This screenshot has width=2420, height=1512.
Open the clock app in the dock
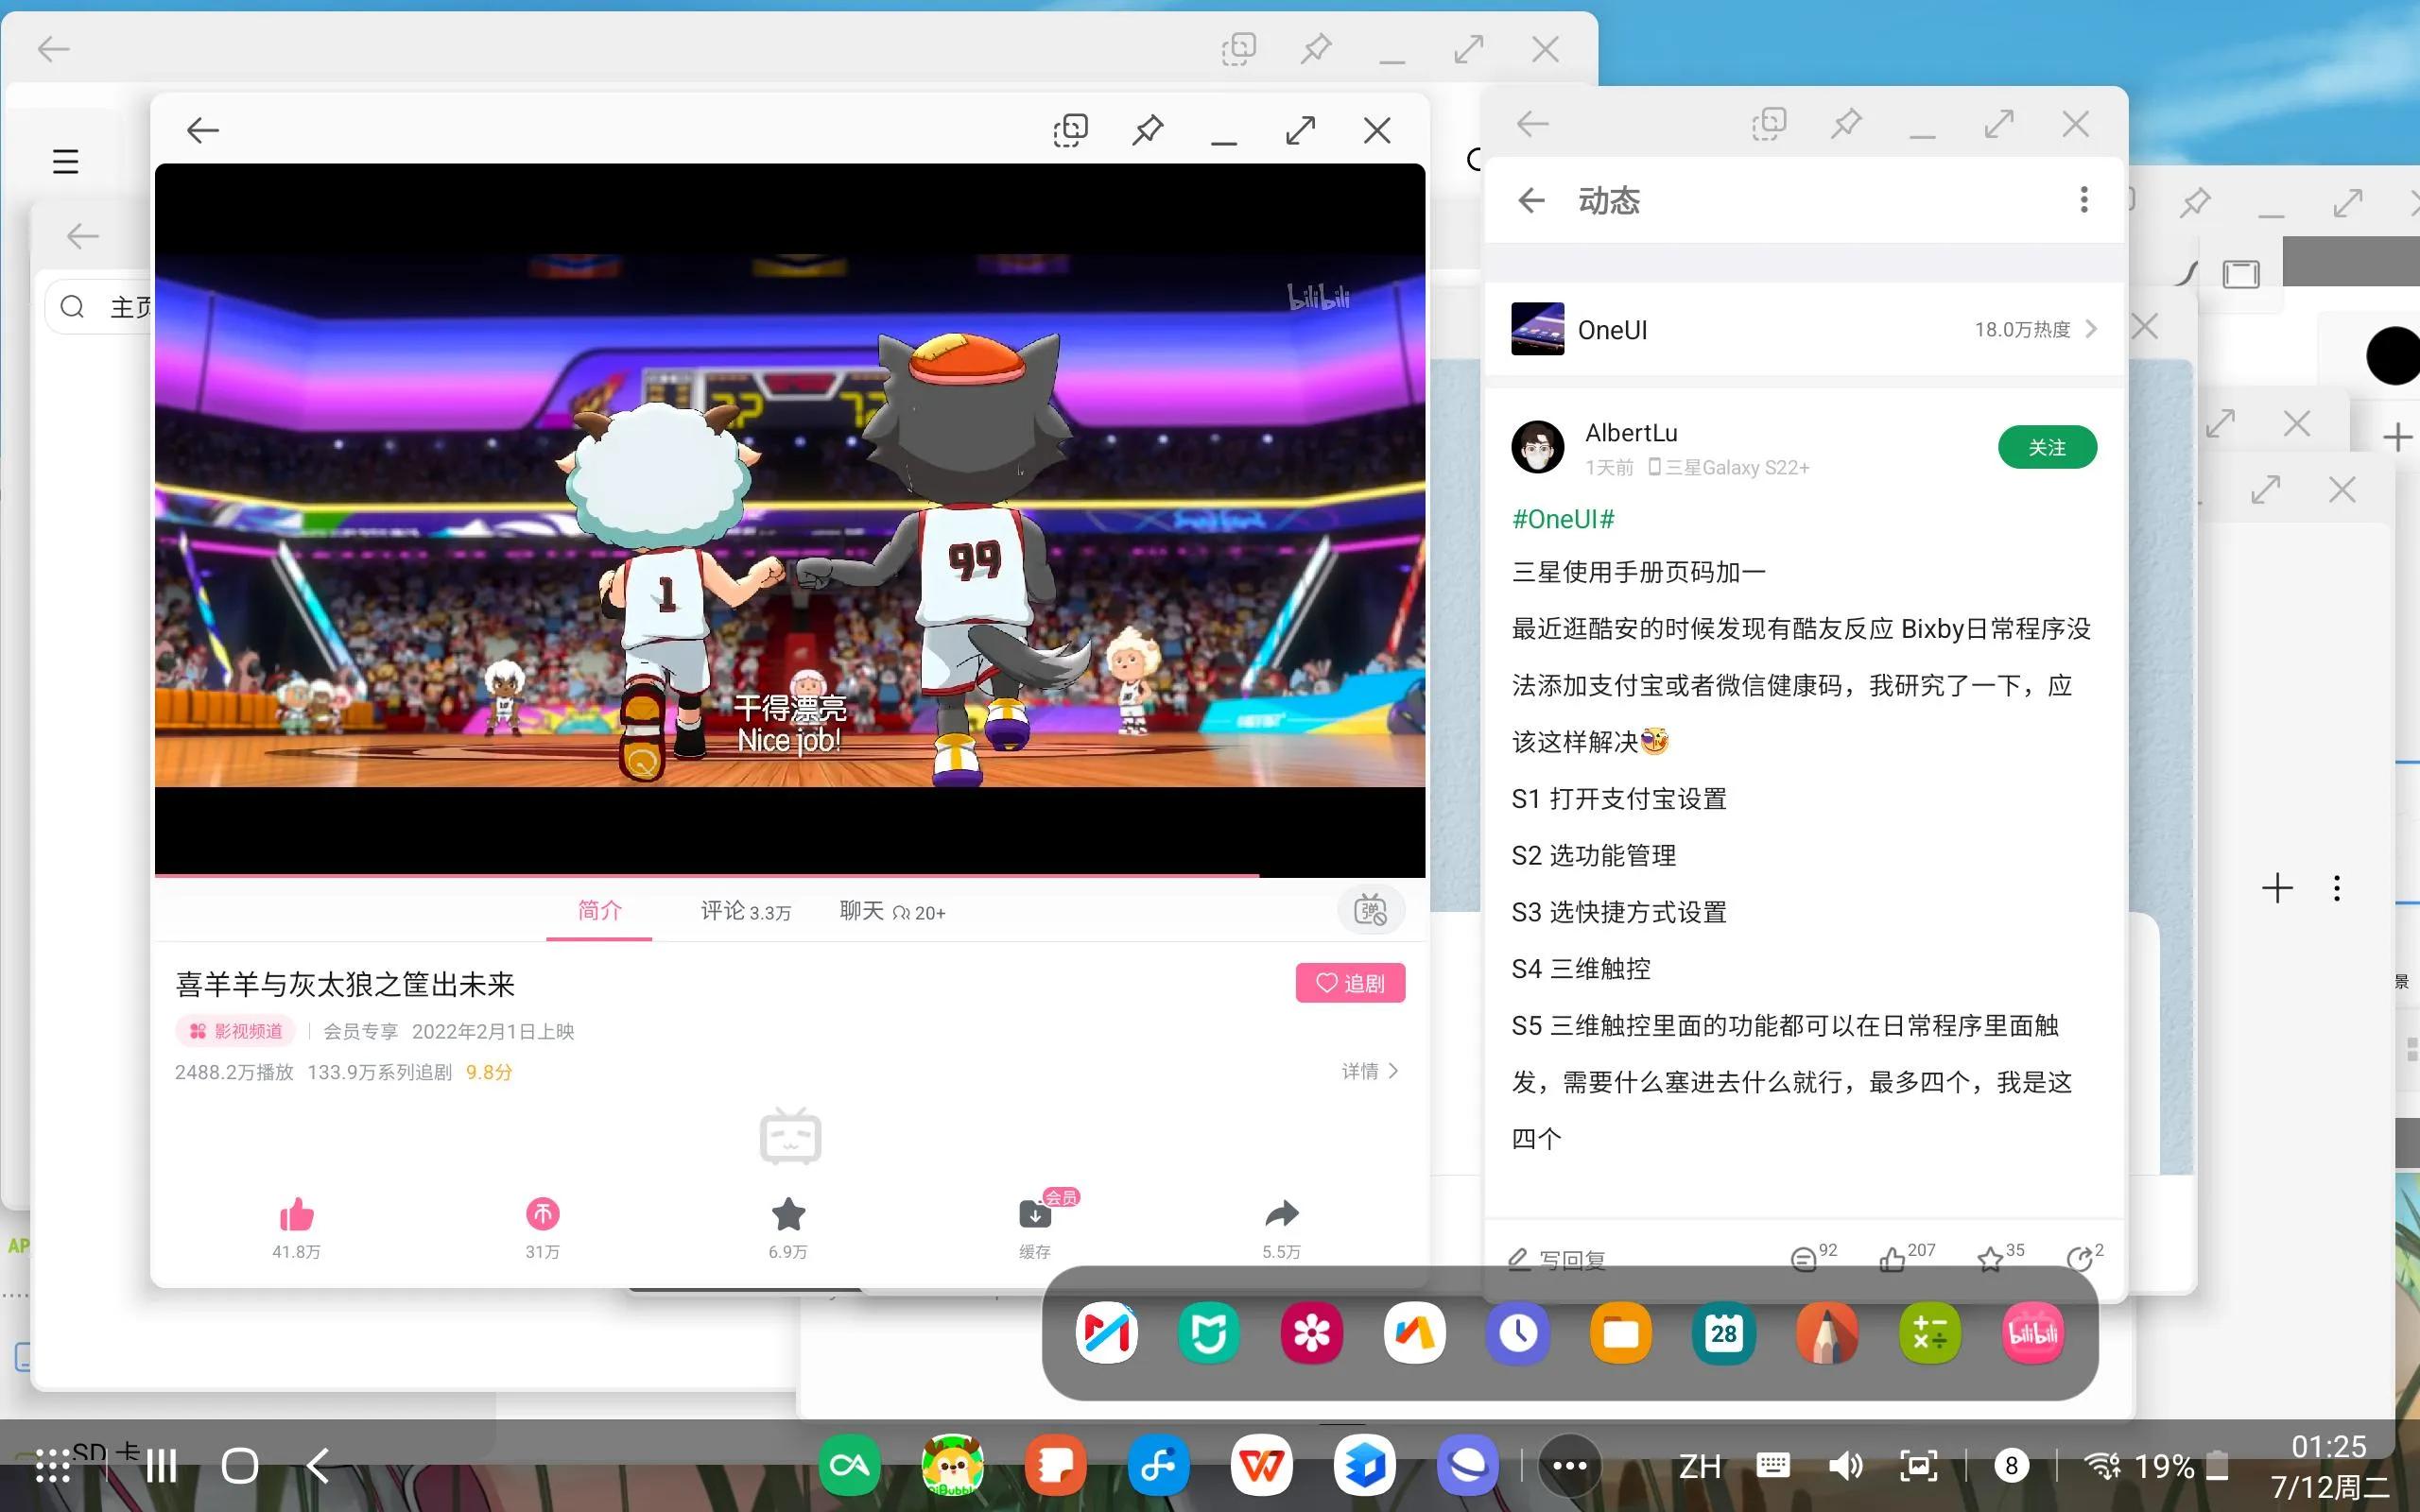[x=1518, y=1332]
